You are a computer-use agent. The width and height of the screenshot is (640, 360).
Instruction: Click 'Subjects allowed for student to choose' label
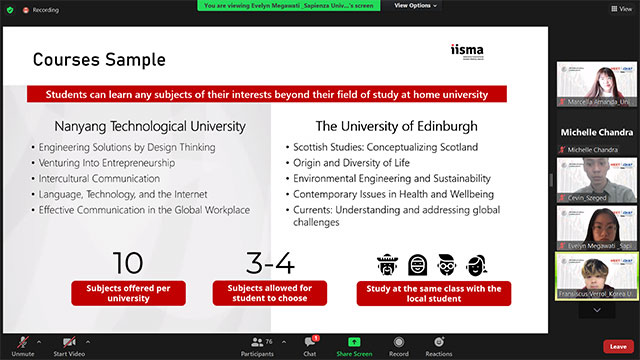pos(269,293)
